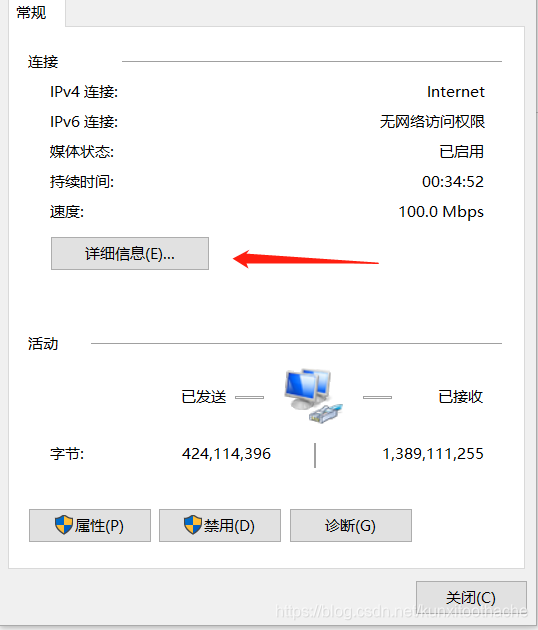Click the red arrow annotation
This screenshot has height=630, width=538.
(306, 259)
